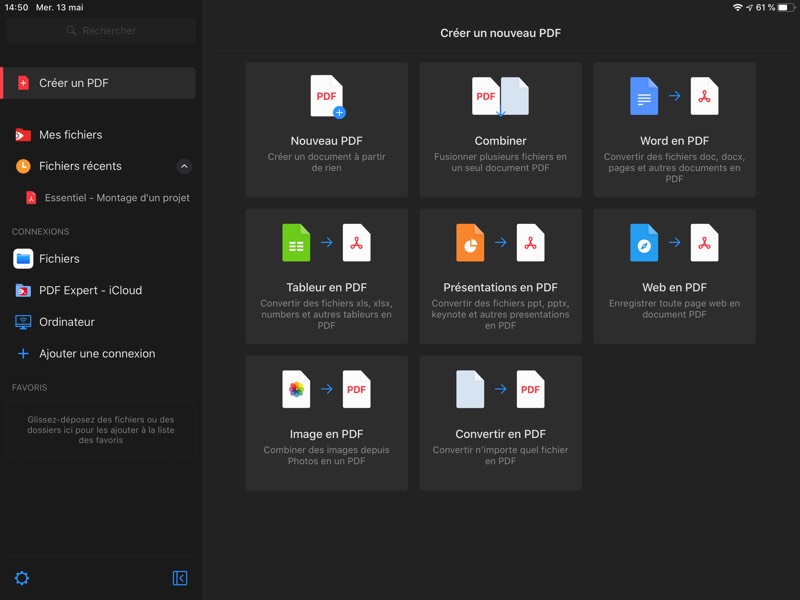Viewport: 800px width, 600px height.
Task: Select the Combiner files icon
Action: click(x=500, y=97)
